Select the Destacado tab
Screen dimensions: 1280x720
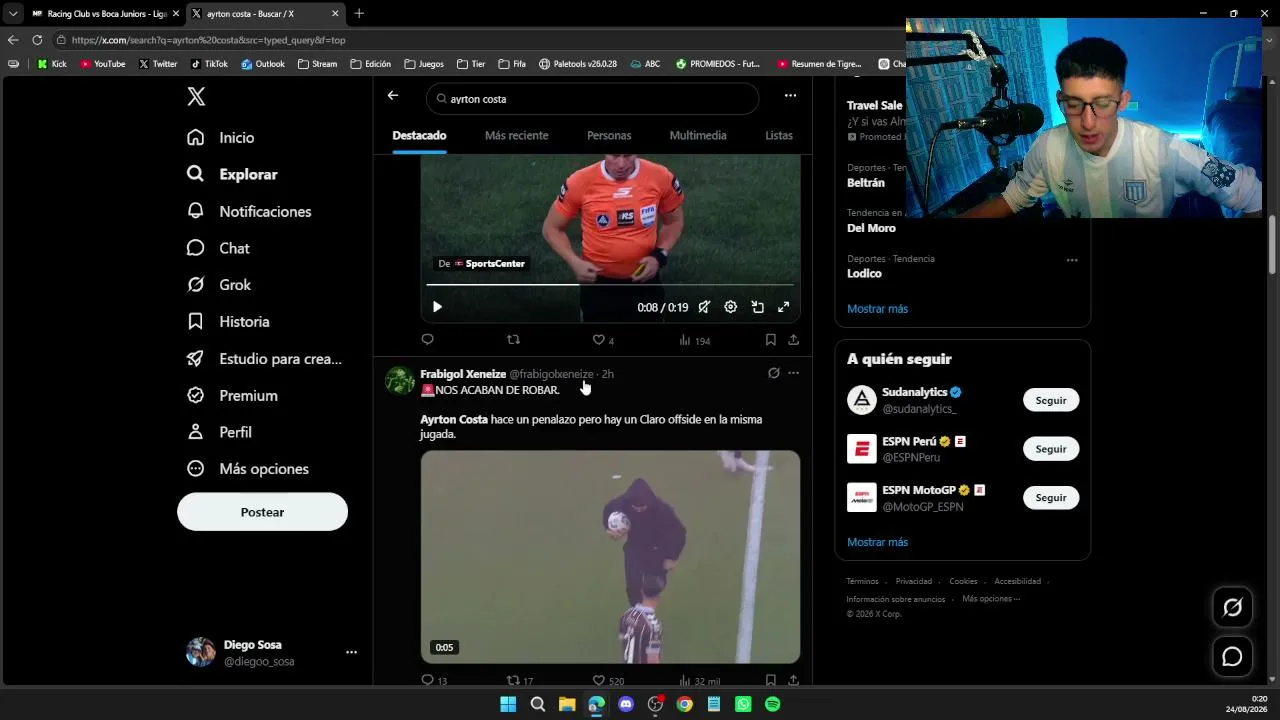pos(419,135)
